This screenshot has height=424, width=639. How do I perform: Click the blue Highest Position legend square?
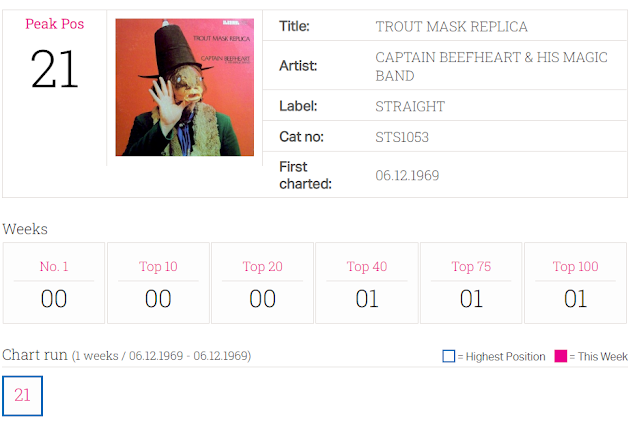pyautogui.click(x=449, y=356)
